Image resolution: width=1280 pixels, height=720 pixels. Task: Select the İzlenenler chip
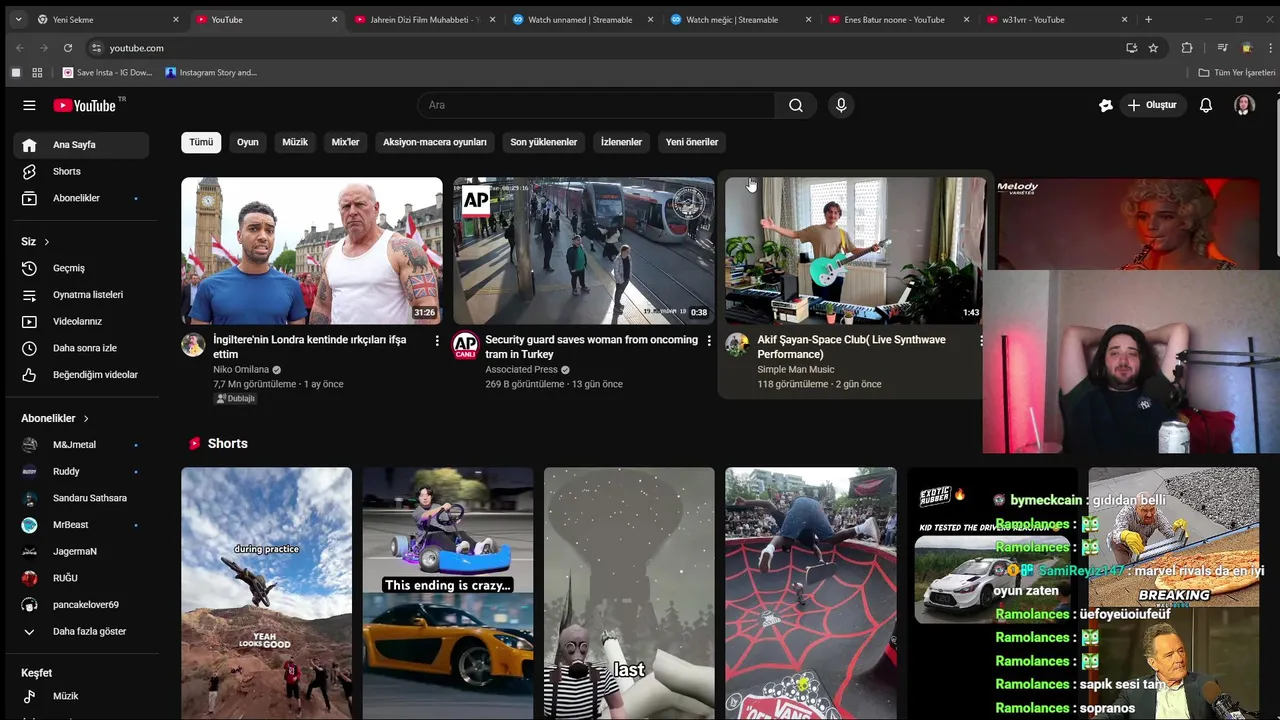pyautogui.click(x=621, y=142)
